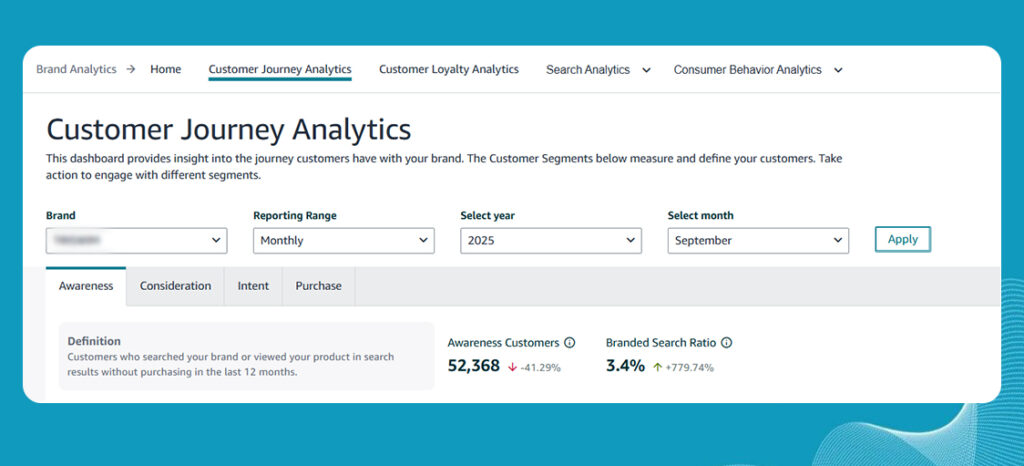Switch to the Consideration tab

[x=175, y=286]
